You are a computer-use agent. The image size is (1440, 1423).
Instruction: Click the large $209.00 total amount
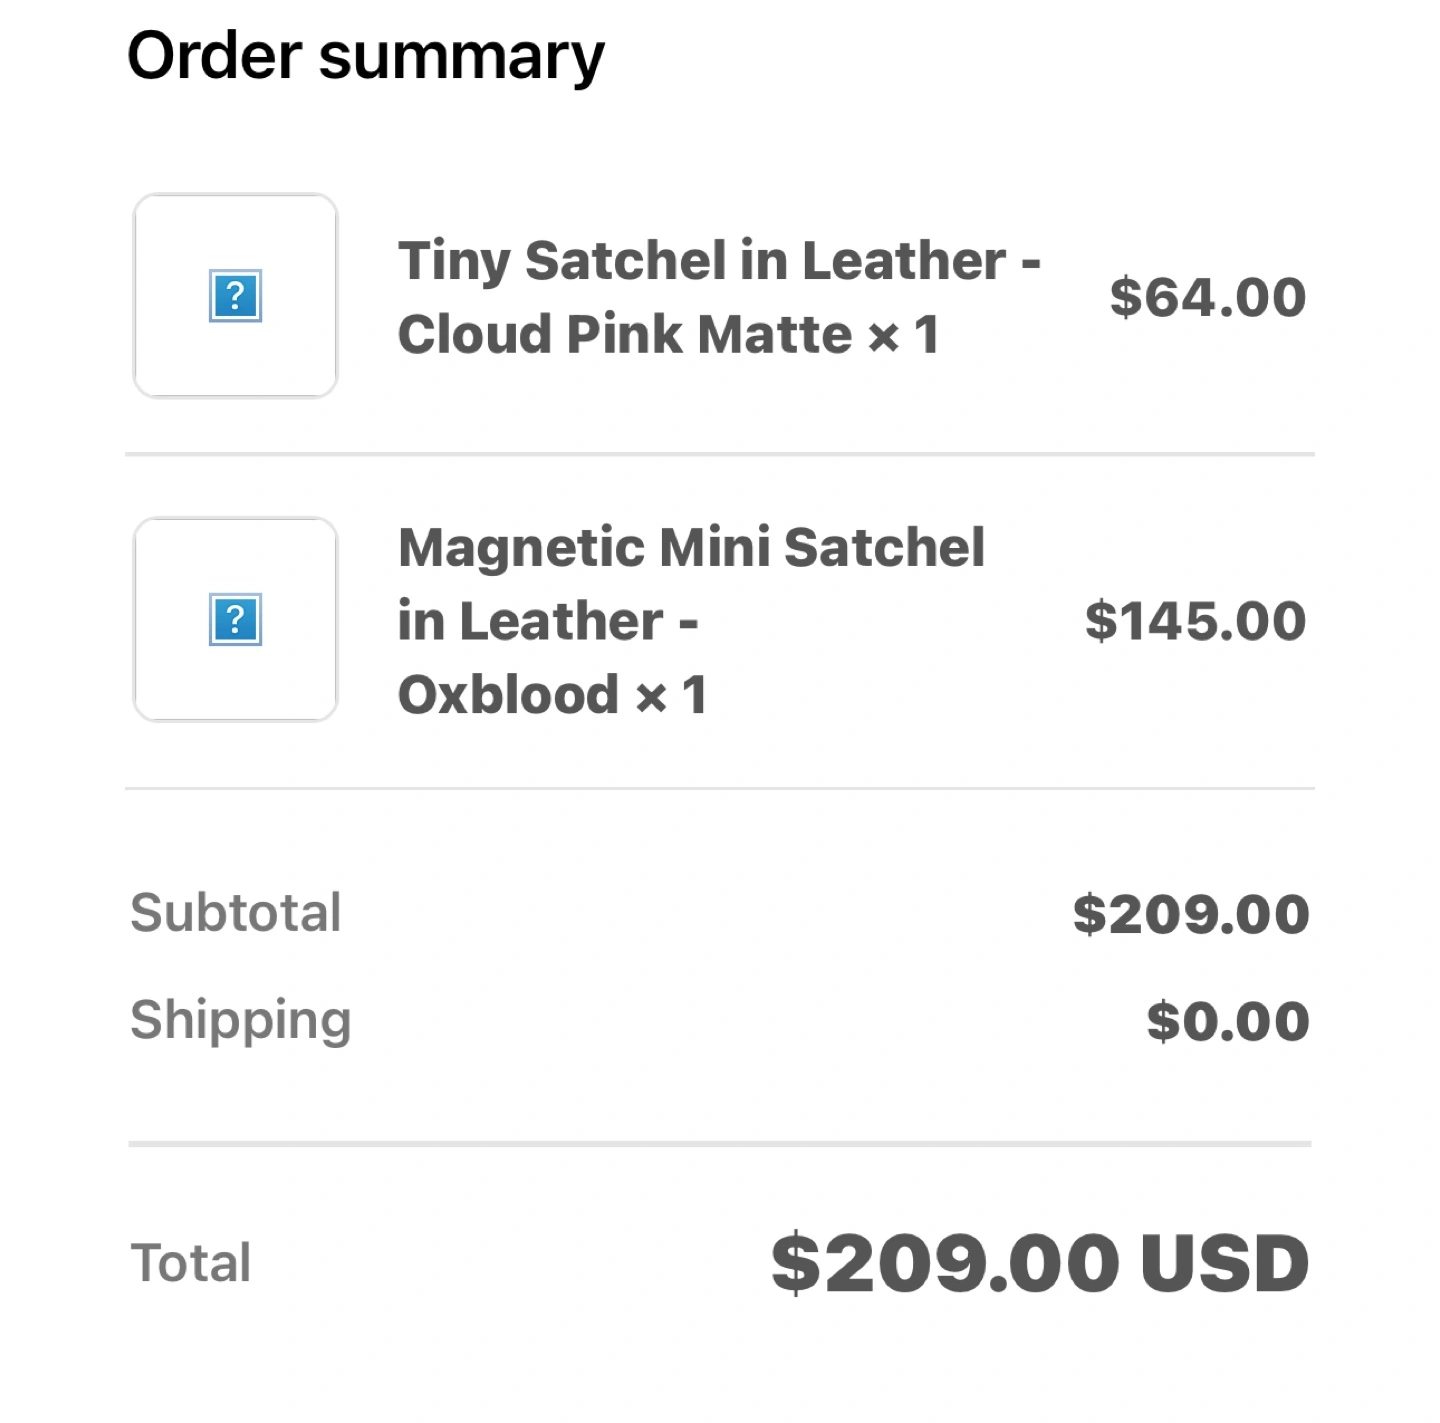[944, 1263]
